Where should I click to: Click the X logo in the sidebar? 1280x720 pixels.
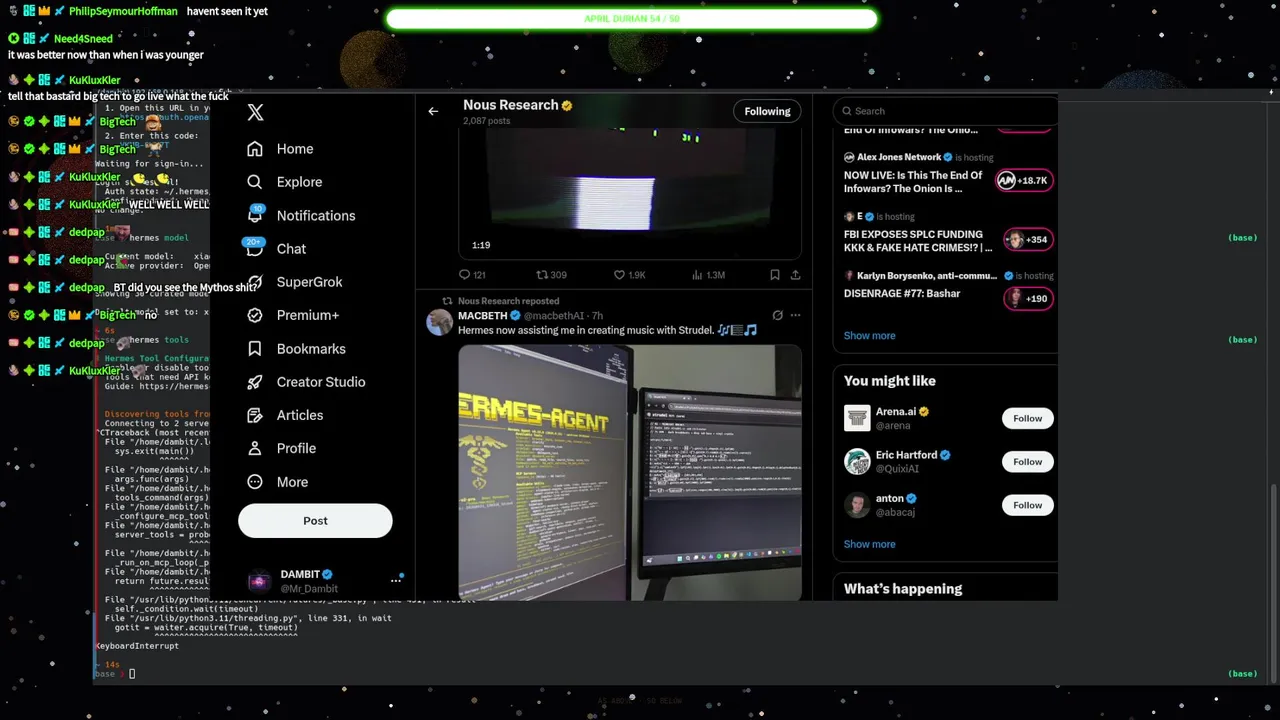point(255,113)
